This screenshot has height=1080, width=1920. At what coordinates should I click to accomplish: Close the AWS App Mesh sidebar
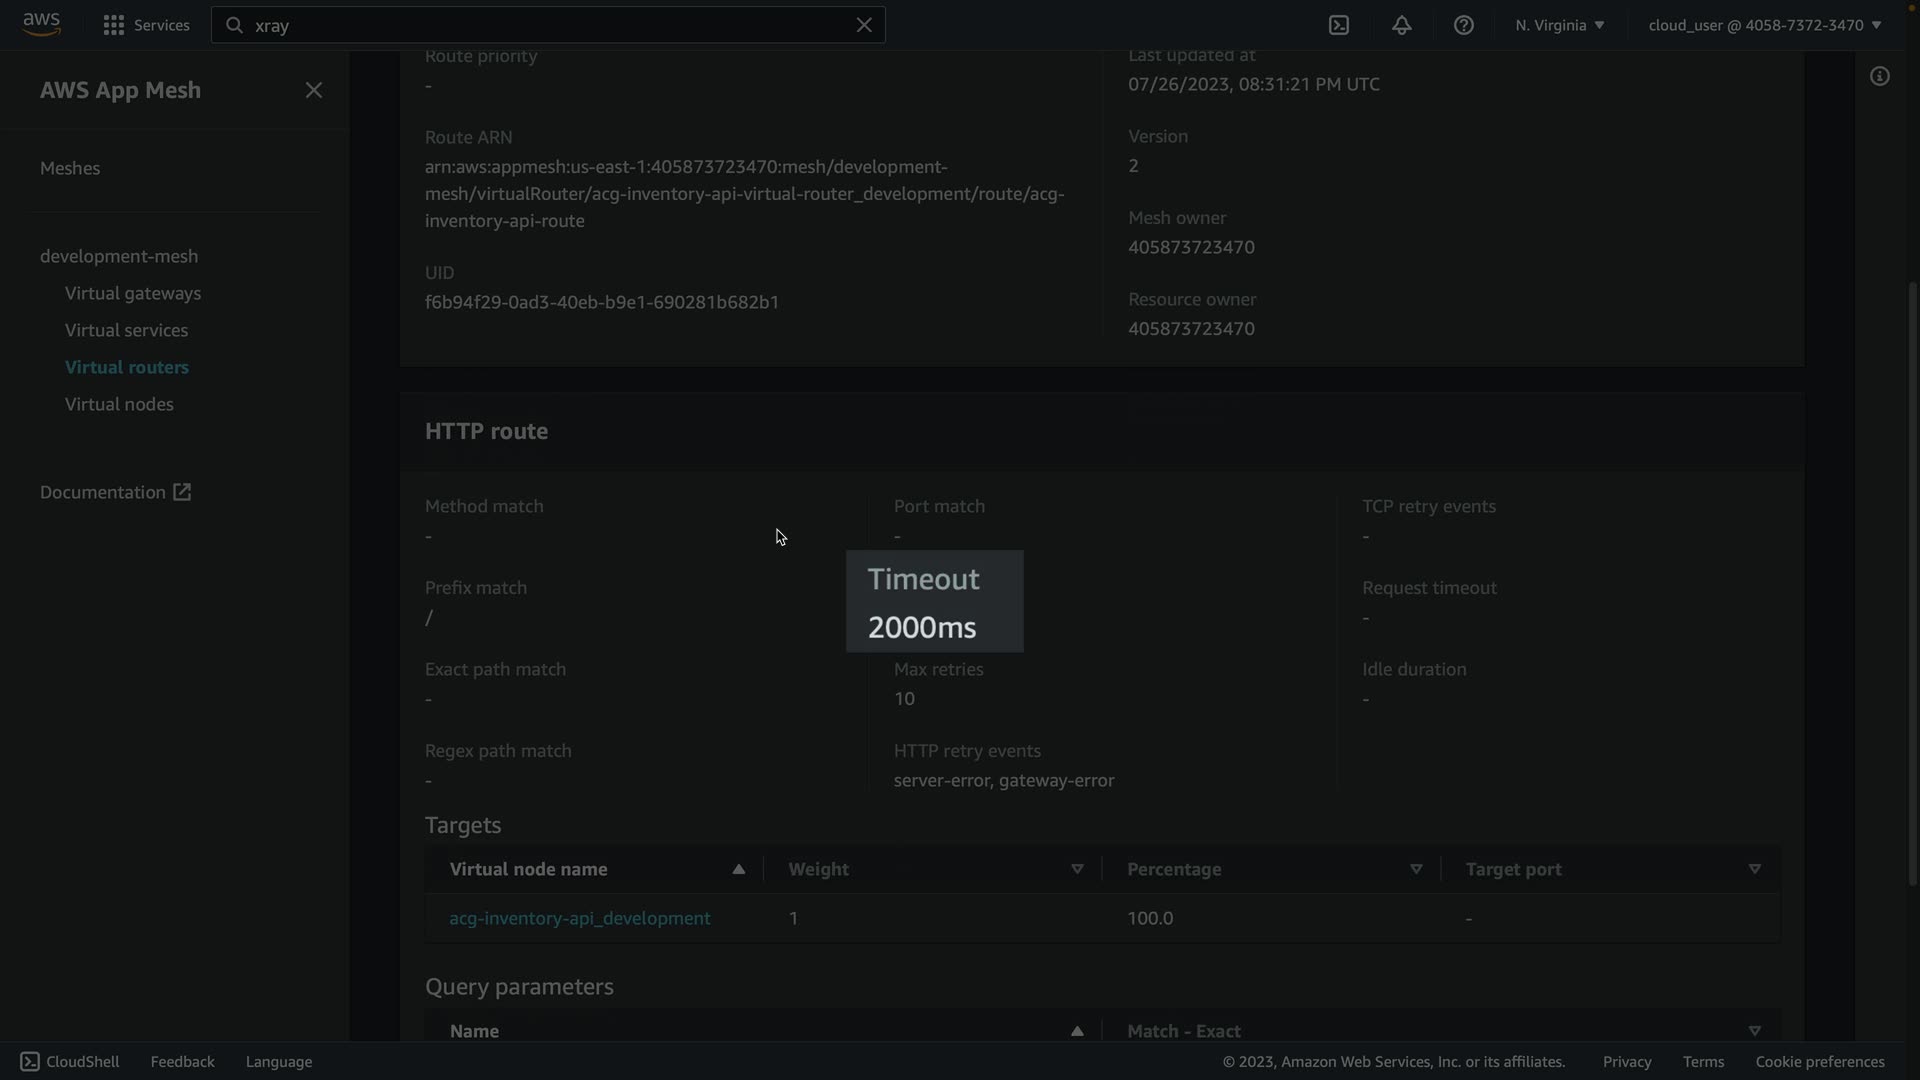click(314, 90)
